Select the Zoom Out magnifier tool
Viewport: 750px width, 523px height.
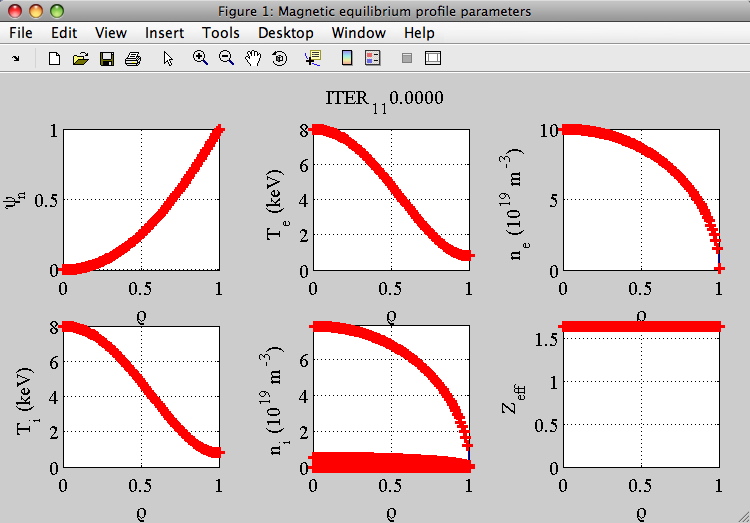click(x=226, y=59)
